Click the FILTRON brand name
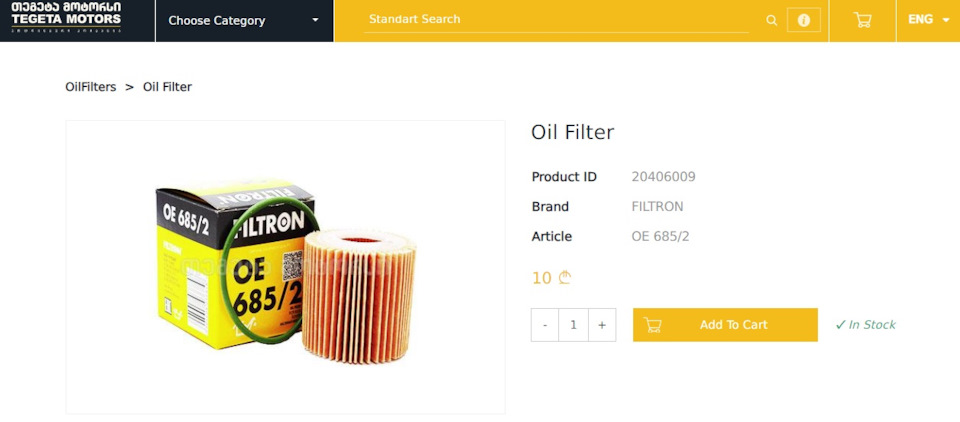Screen dimensions: 960x422 pos(657,207)
